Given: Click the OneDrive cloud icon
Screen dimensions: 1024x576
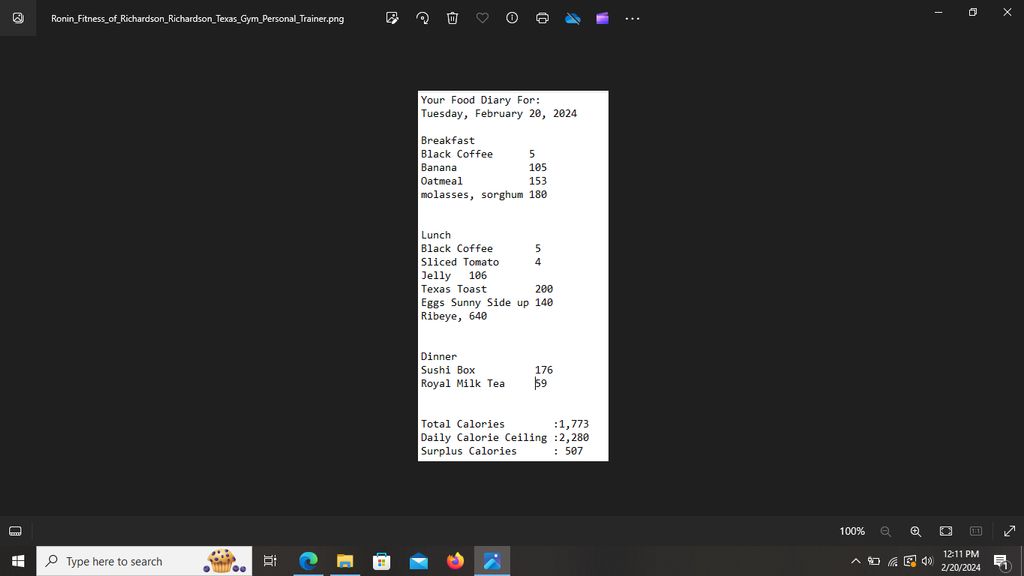Looking at the screenshot, I should pos(573,18).
